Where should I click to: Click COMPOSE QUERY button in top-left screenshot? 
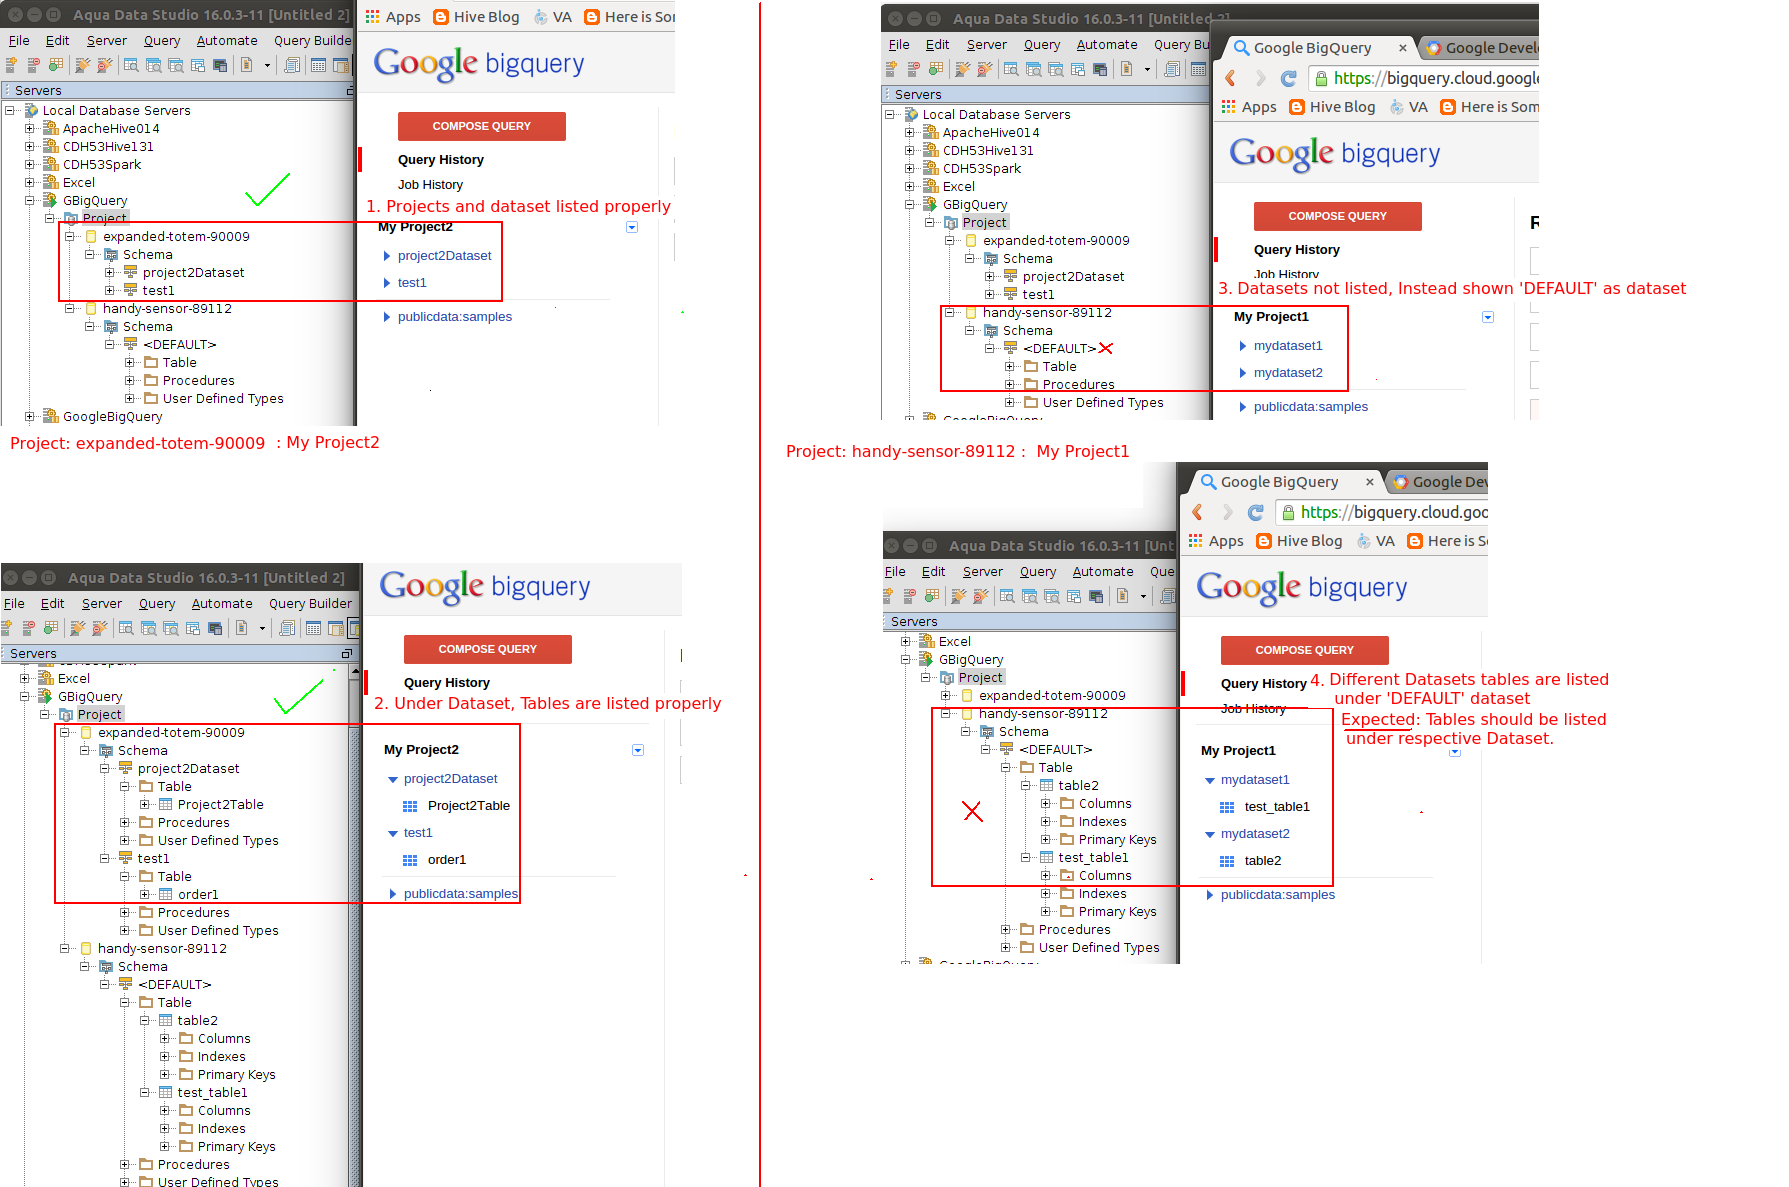click(482, 126)
